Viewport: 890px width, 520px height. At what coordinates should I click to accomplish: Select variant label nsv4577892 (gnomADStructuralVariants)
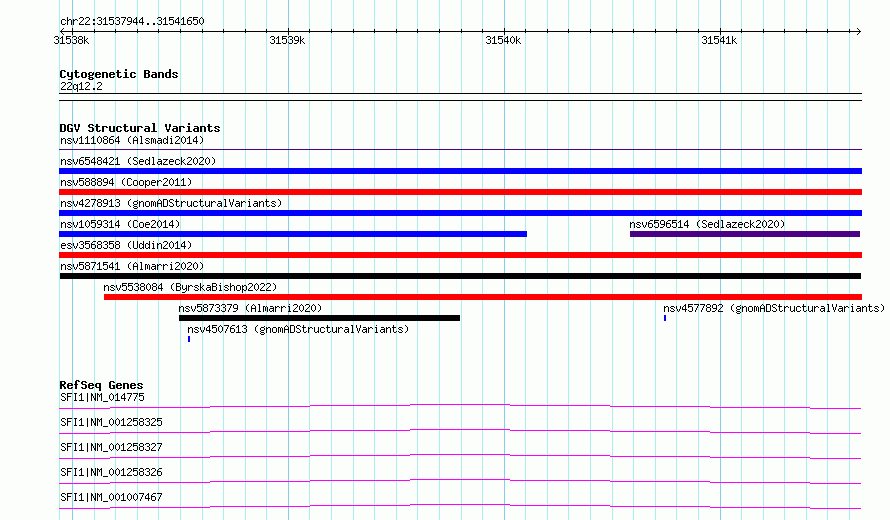pyautogui.click(x=774, y=308)
